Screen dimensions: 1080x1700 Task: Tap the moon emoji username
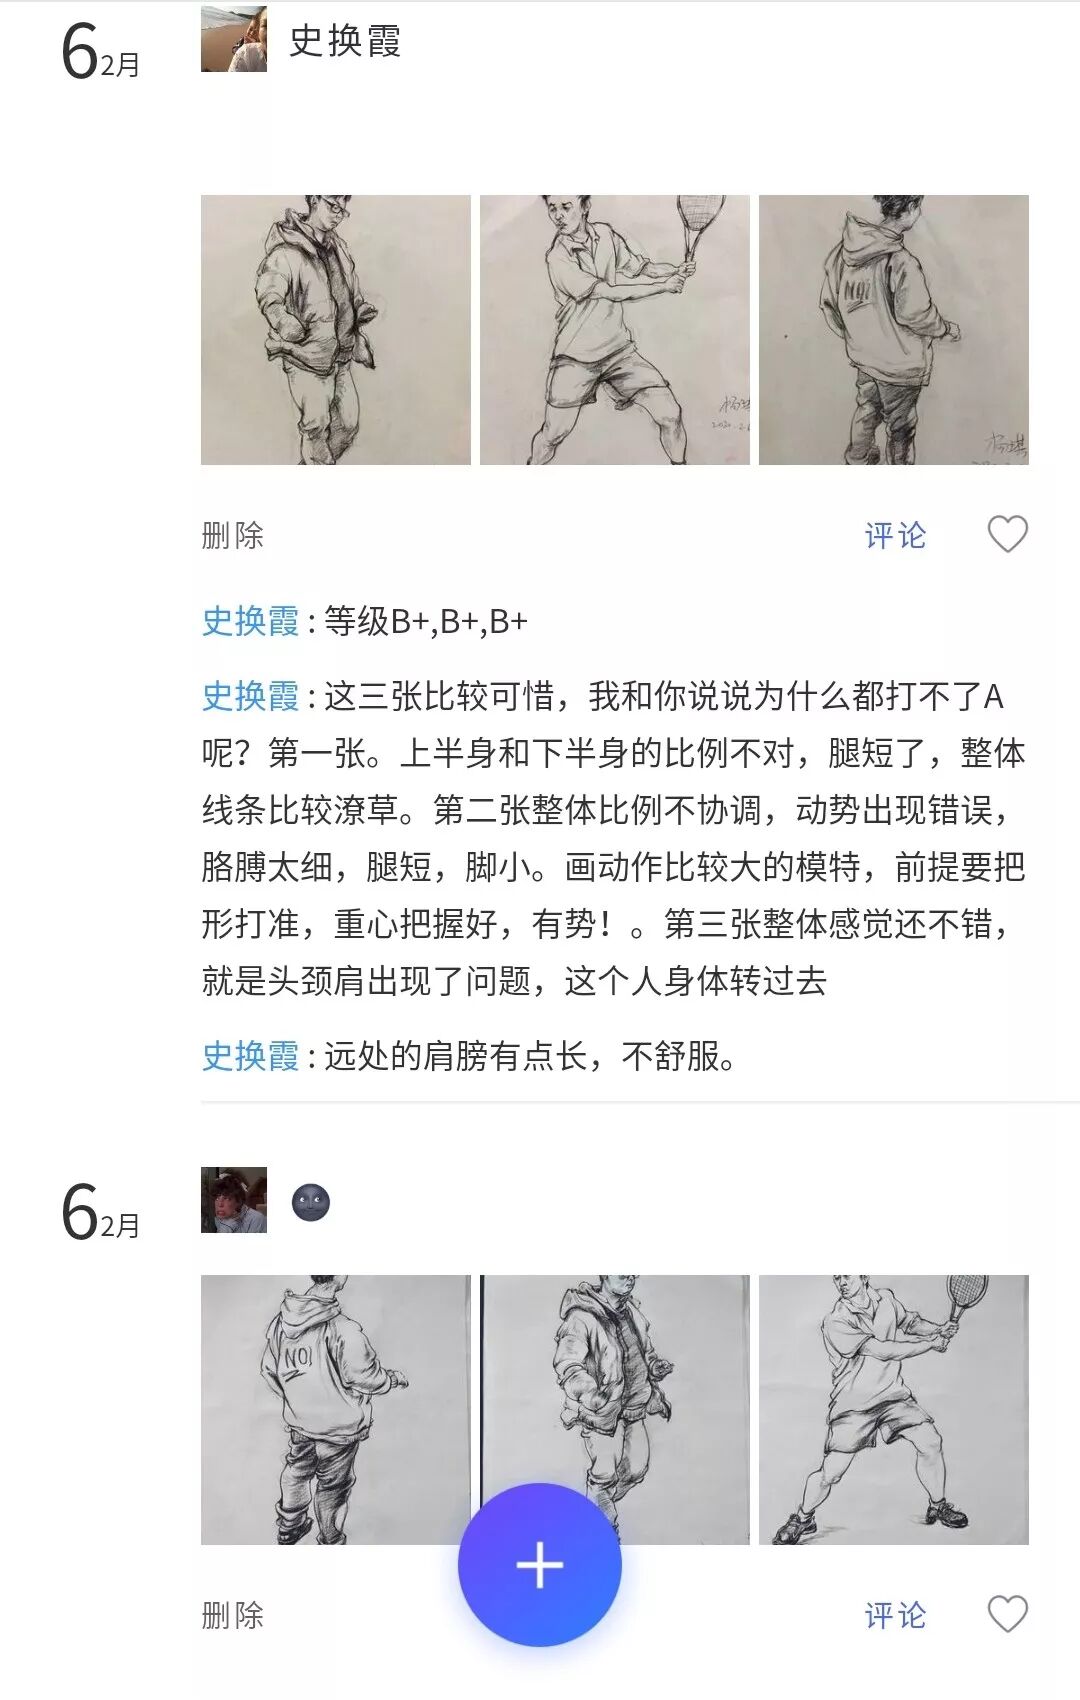coord(311,1202)
